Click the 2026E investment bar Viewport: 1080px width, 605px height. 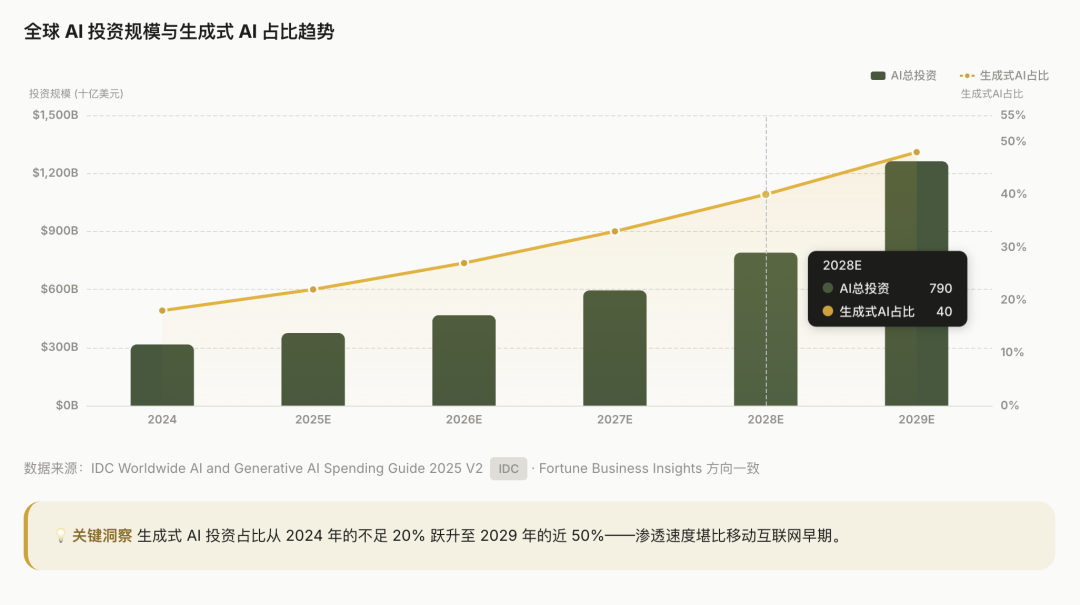[464, 360]
